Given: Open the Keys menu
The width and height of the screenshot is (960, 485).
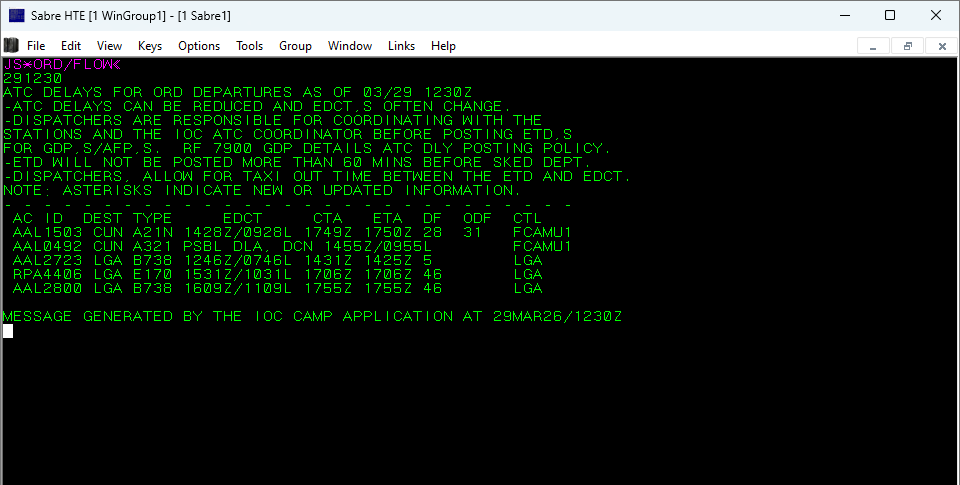Looking at the screenshot, I should [150, 46].
